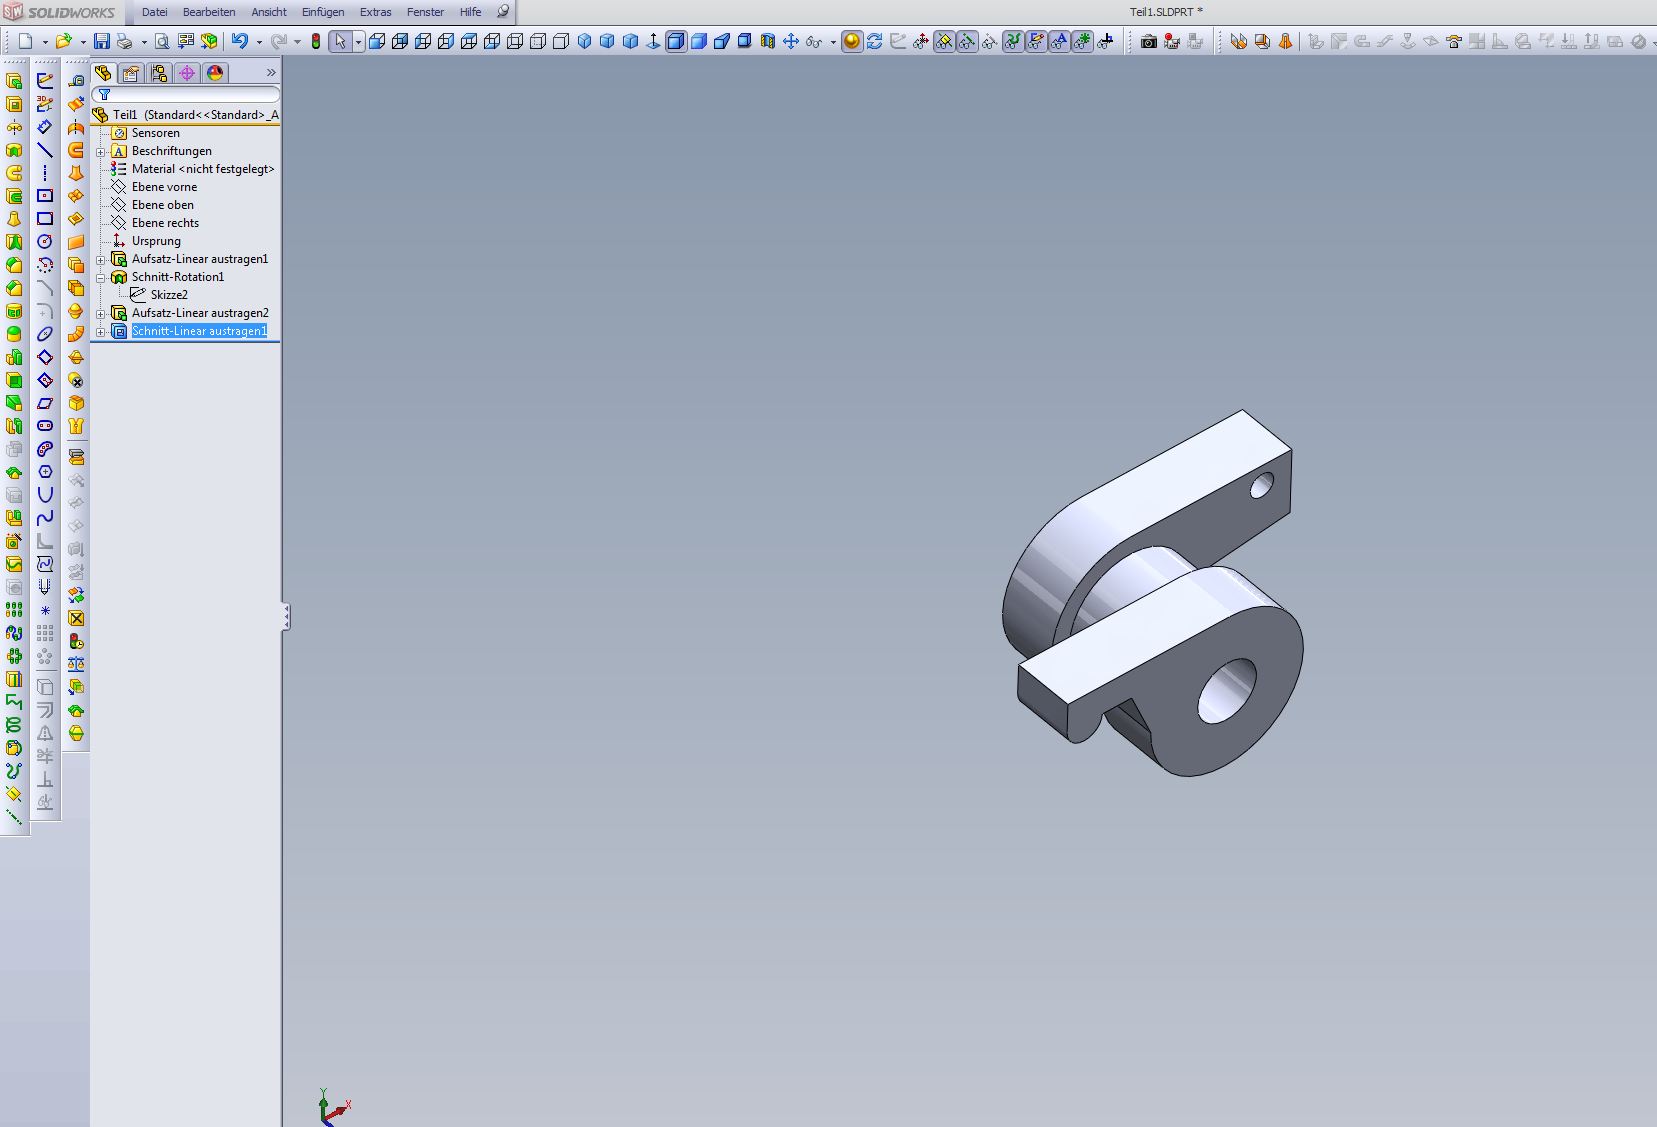The width and height of the screenshot is (1657, 1127).
Task: Expand the Beschriftungen tree node
Action: [x=101, y=152]
